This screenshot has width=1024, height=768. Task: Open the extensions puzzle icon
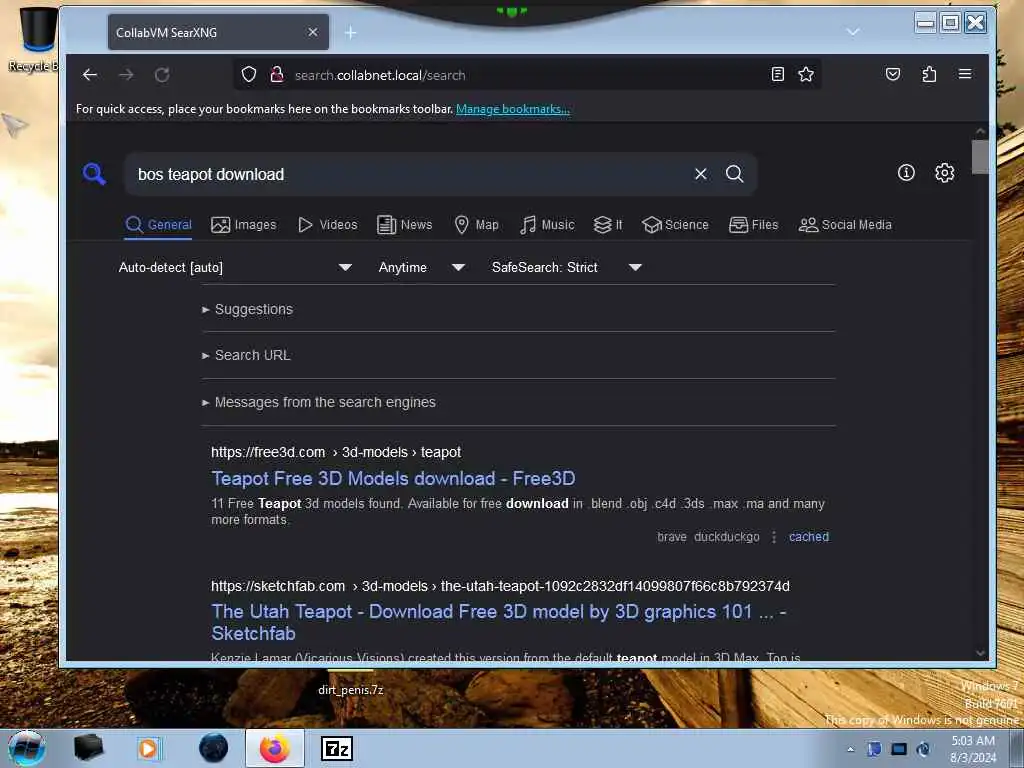(x=929, y=74)
